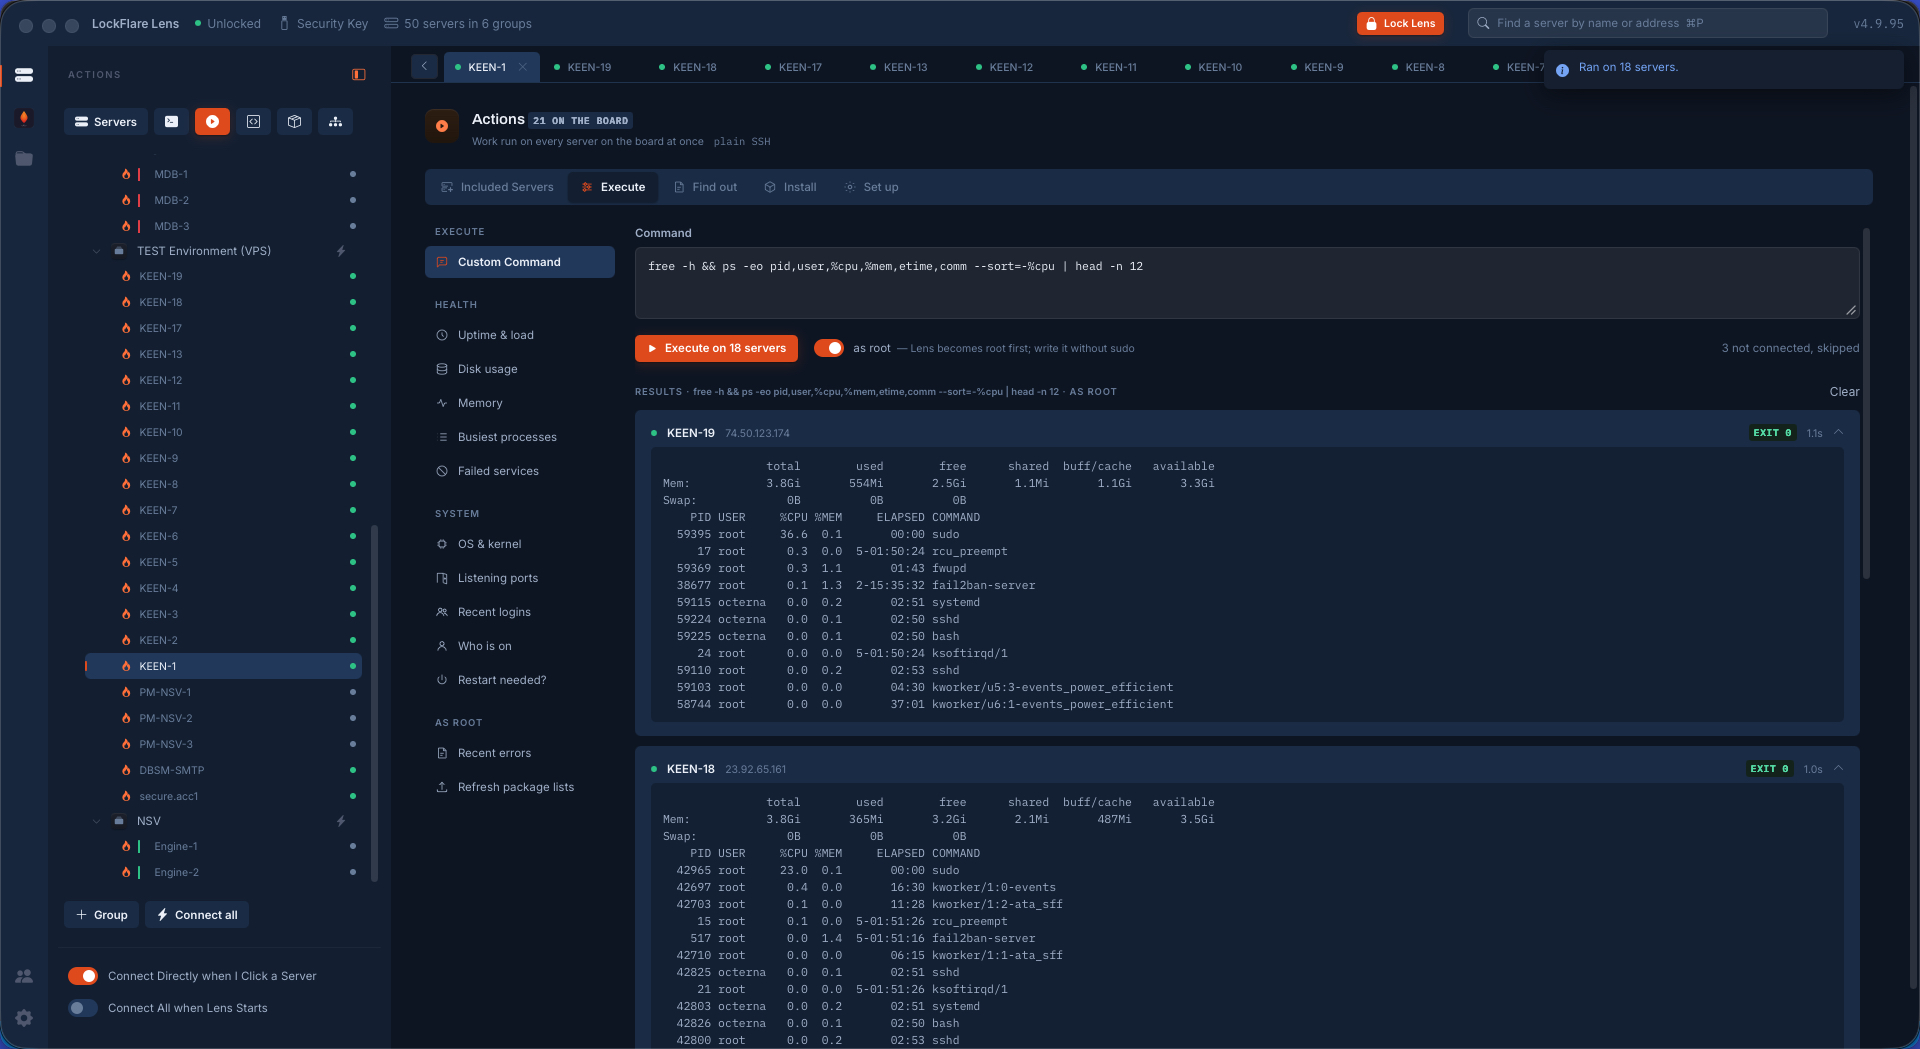Close the KEEN-1 tab

523,67
